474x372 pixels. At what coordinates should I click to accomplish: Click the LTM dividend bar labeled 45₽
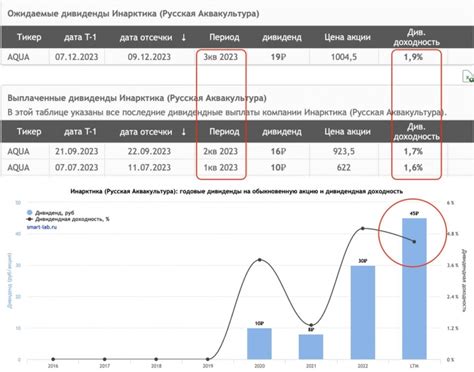(414, 289)
